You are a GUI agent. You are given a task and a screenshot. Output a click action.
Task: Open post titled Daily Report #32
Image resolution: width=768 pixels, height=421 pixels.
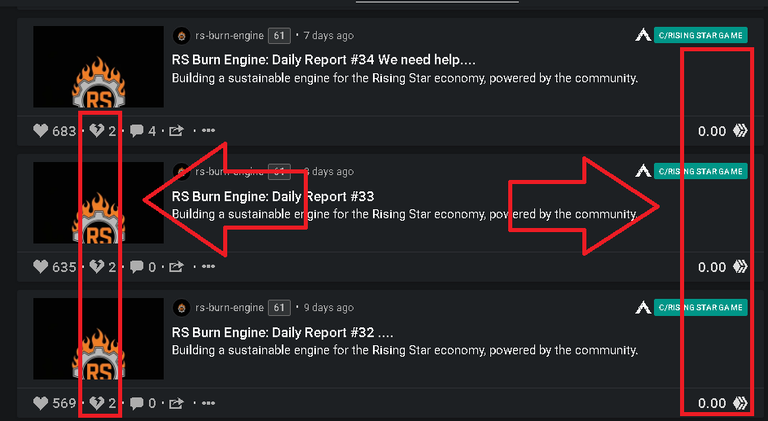282,332
